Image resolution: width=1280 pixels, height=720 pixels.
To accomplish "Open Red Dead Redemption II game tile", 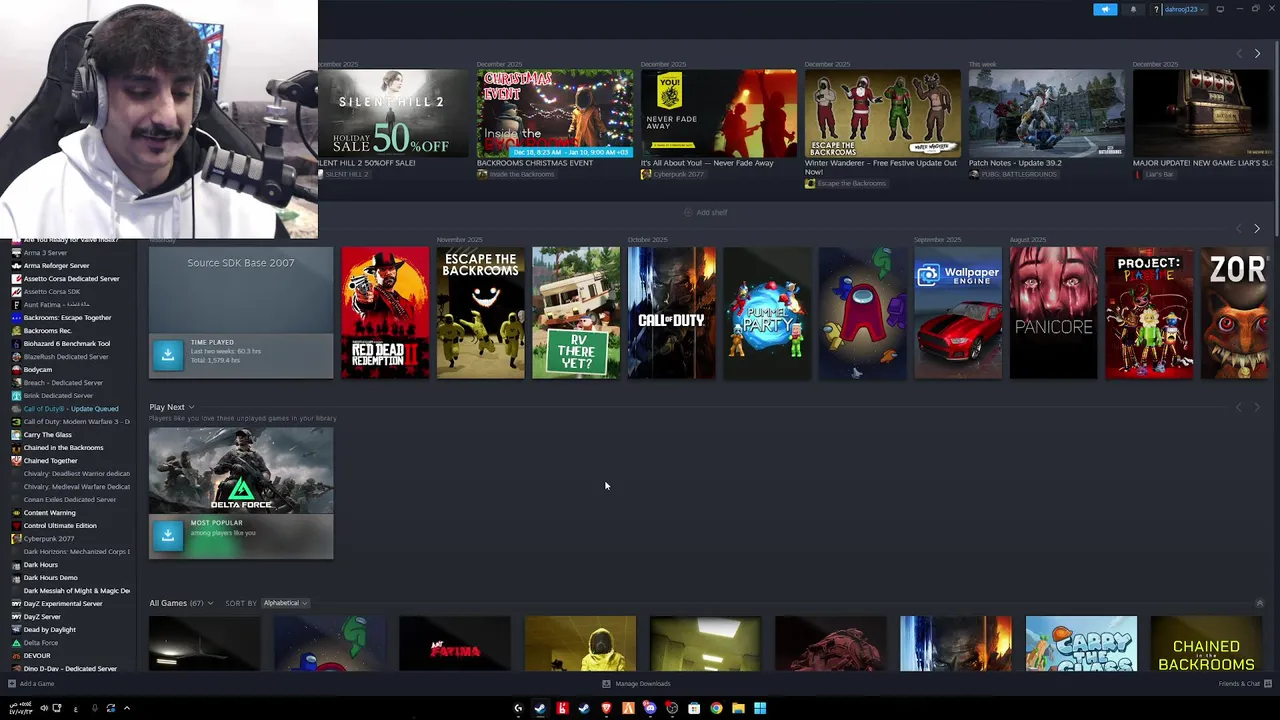I will click(x=385, y=313).
